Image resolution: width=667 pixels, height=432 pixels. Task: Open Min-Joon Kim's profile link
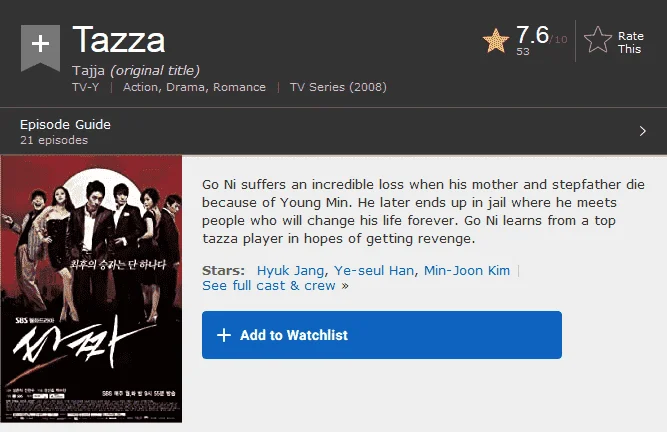coord(467,270)
